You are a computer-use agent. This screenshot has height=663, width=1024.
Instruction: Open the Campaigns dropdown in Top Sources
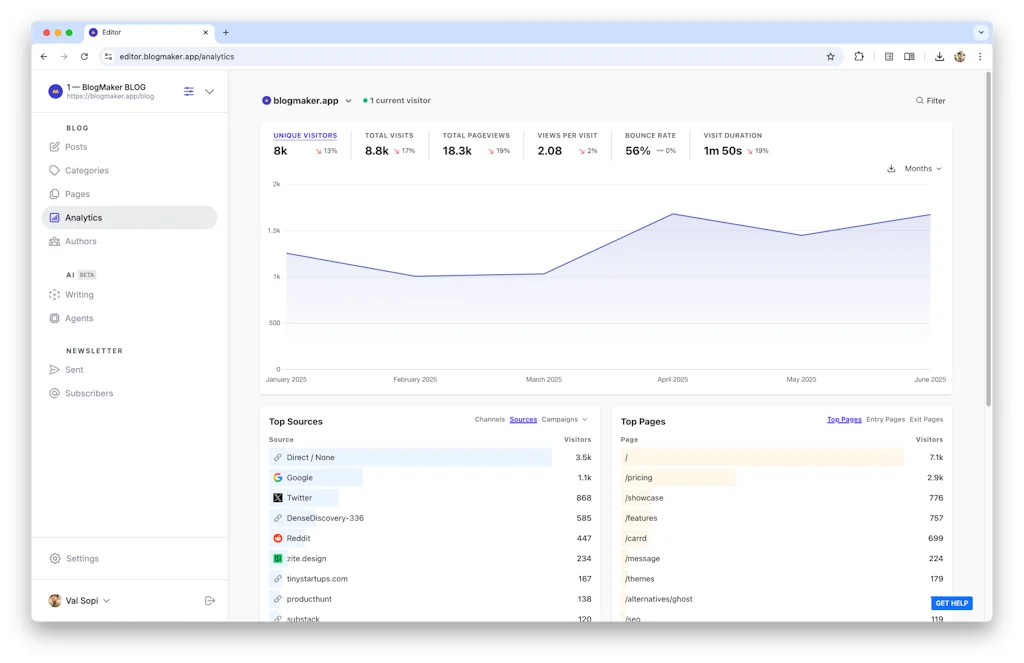(564, 420)
